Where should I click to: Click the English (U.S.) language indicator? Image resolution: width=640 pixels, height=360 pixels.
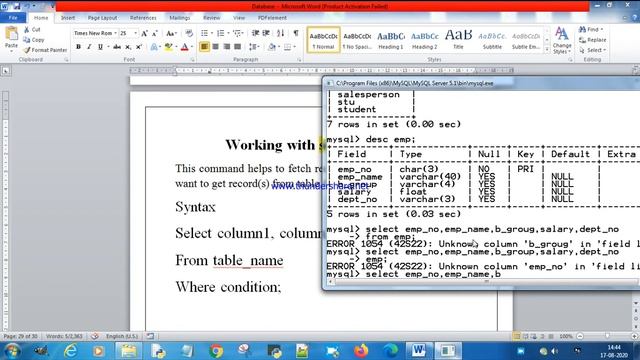[x=122, y=336]
